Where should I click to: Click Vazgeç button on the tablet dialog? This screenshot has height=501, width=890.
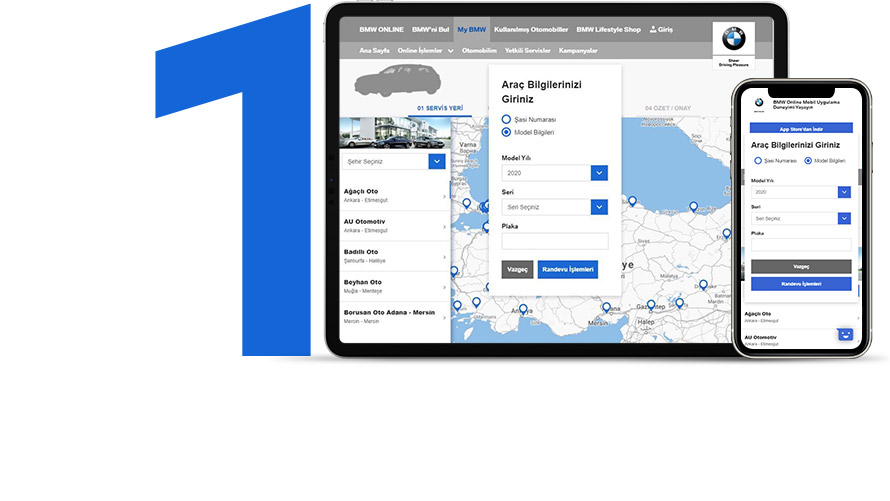click(517, 270)
